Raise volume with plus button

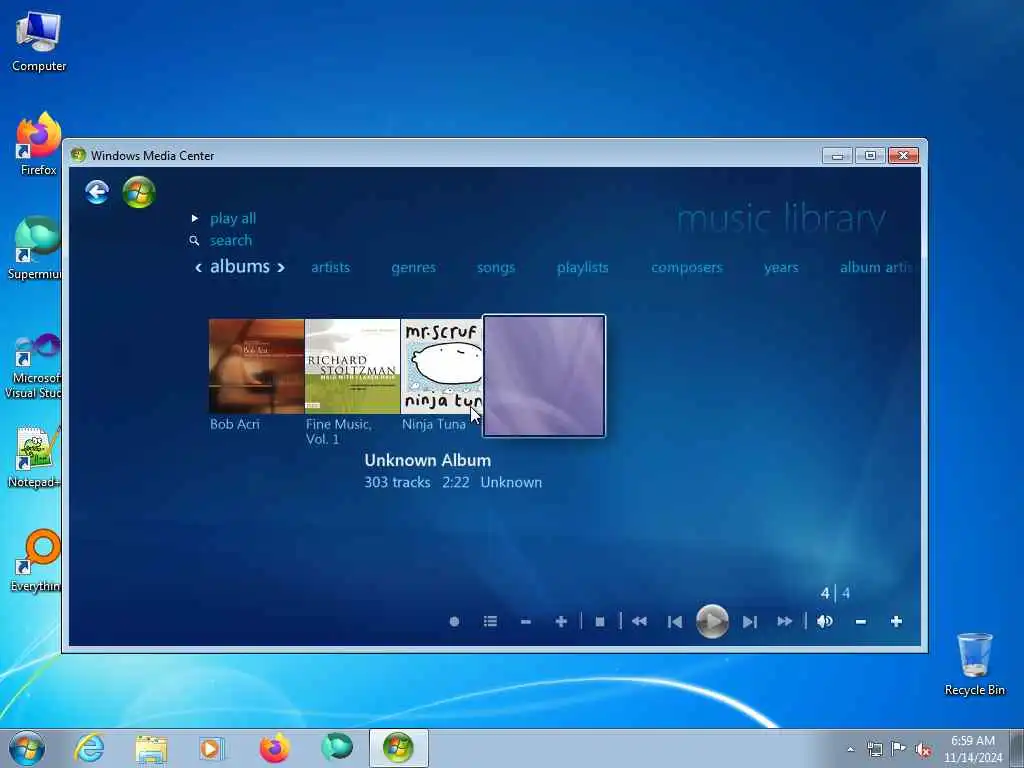(x=897, y=622)
